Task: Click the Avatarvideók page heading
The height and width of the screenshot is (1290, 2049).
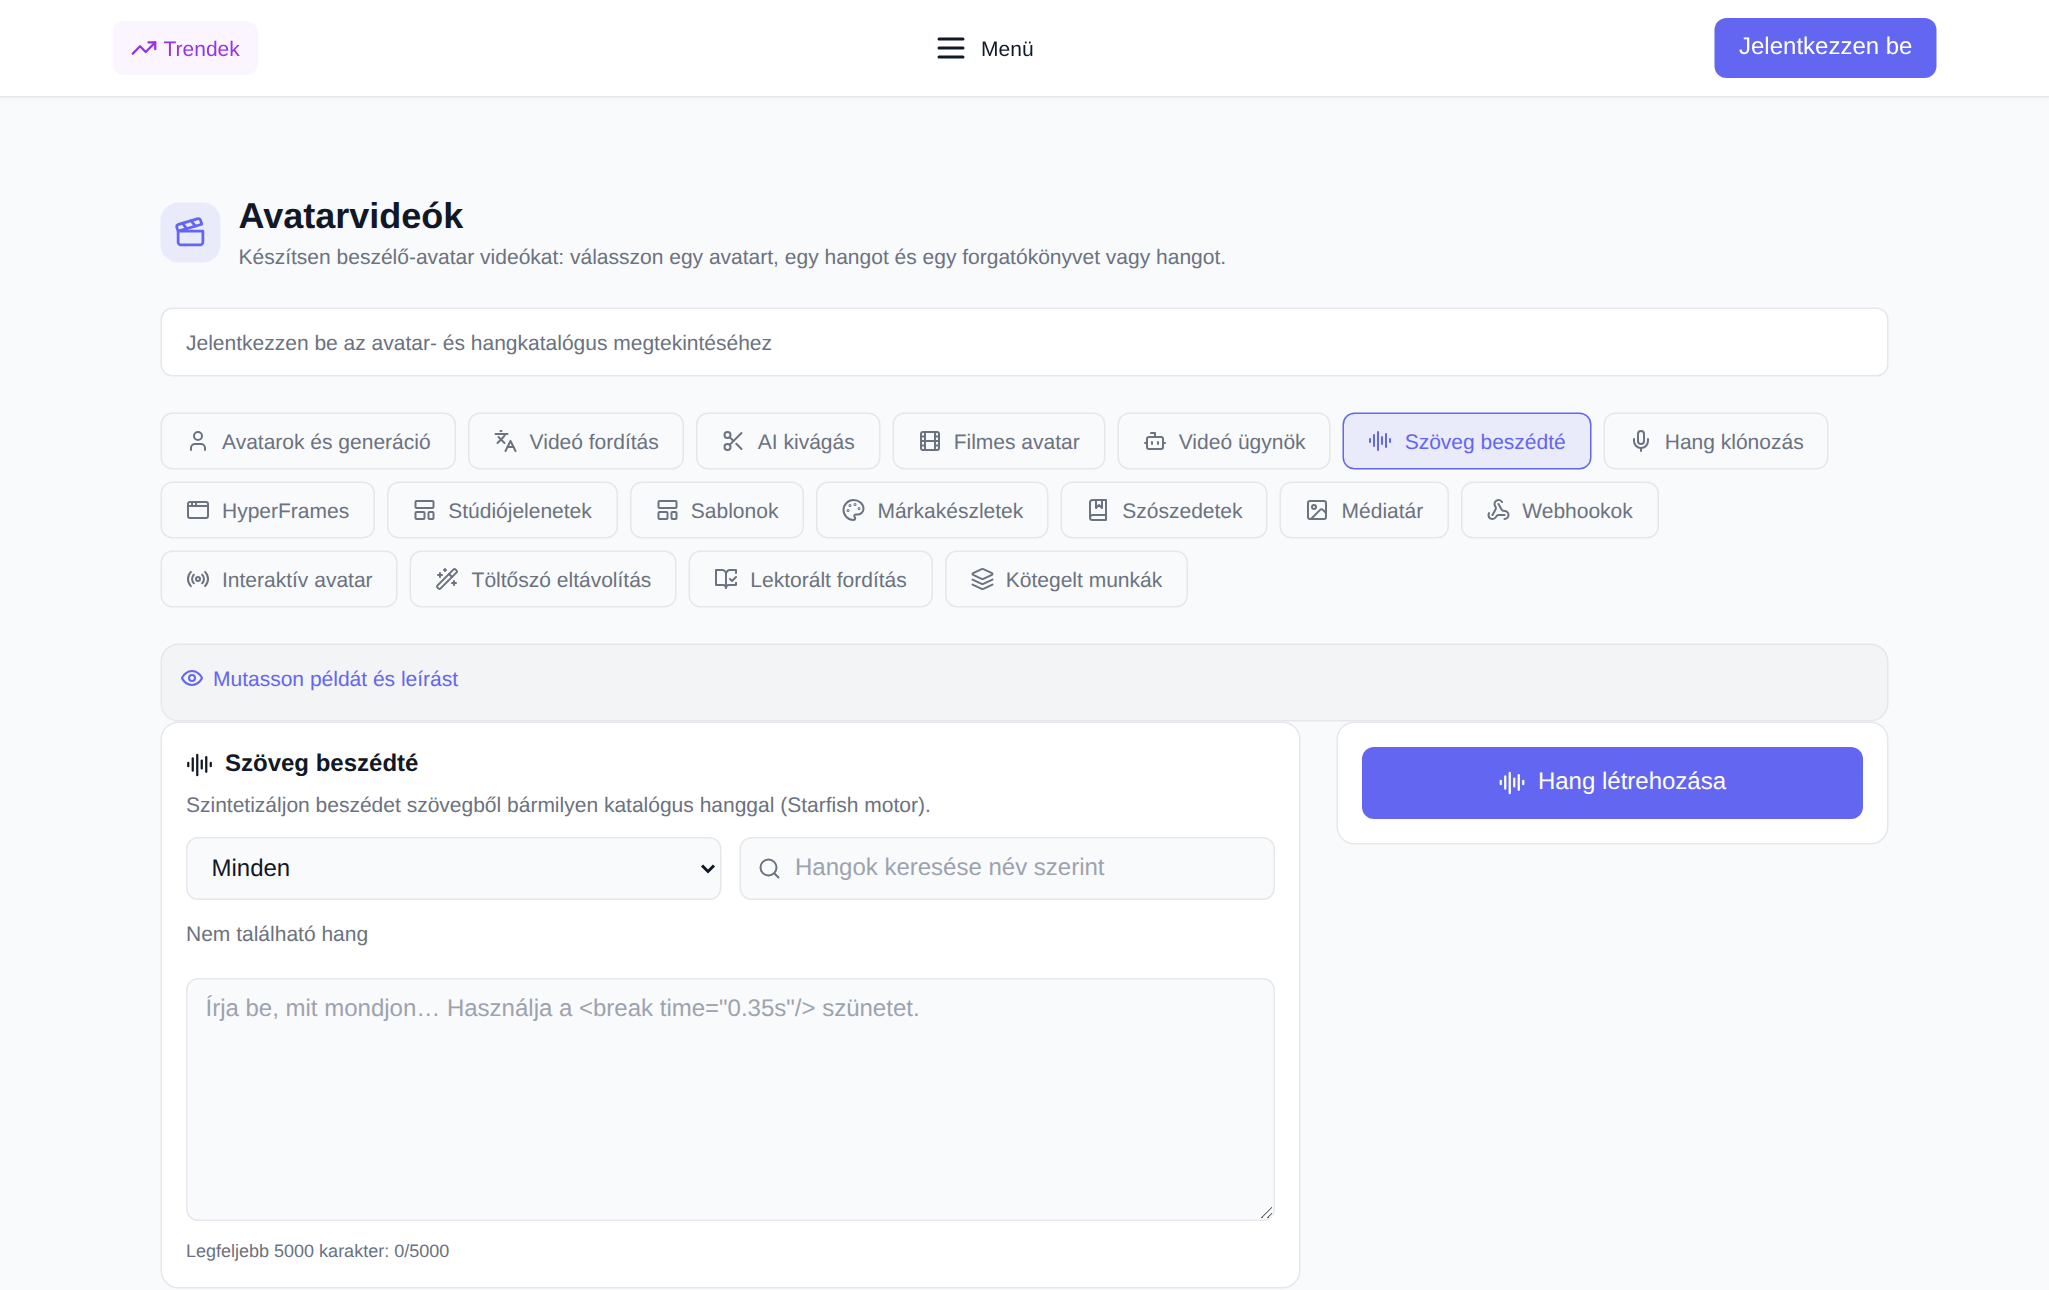Action: [x=351, y=215]
